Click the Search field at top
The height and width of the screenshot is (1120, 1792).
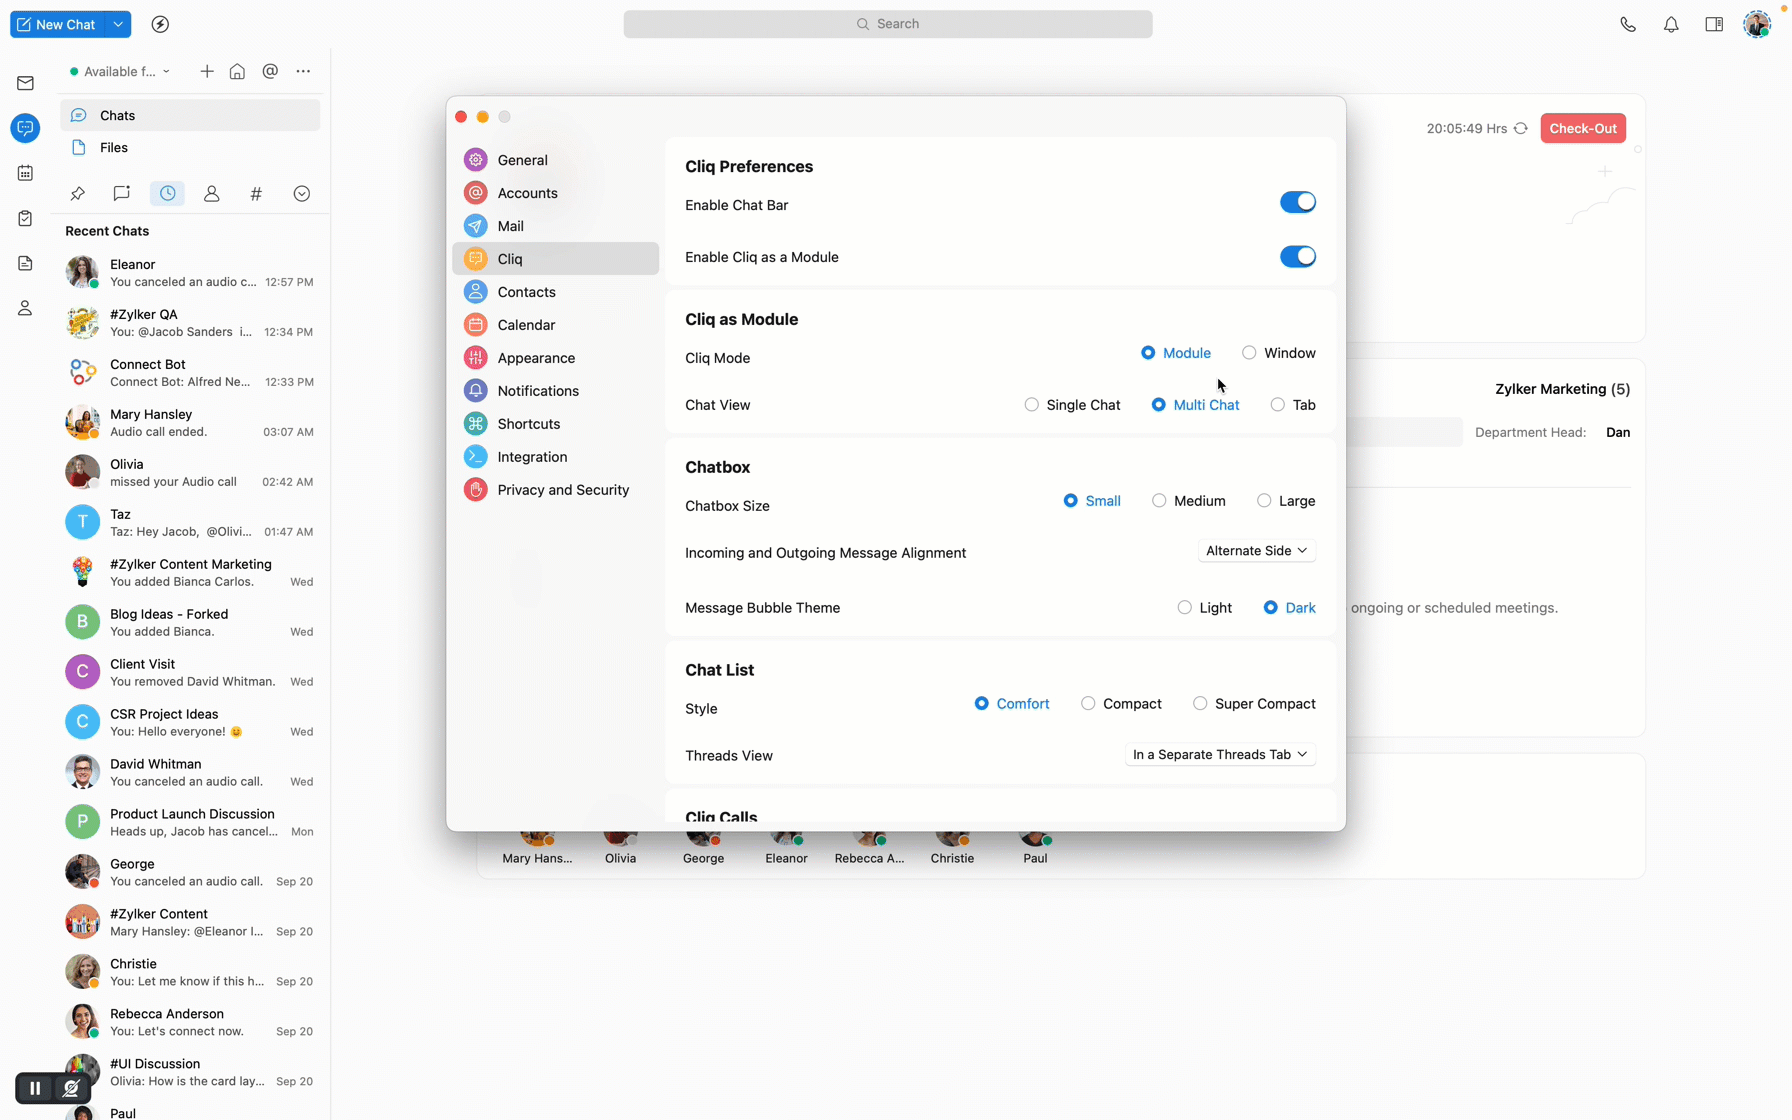(x=888, y=24)
